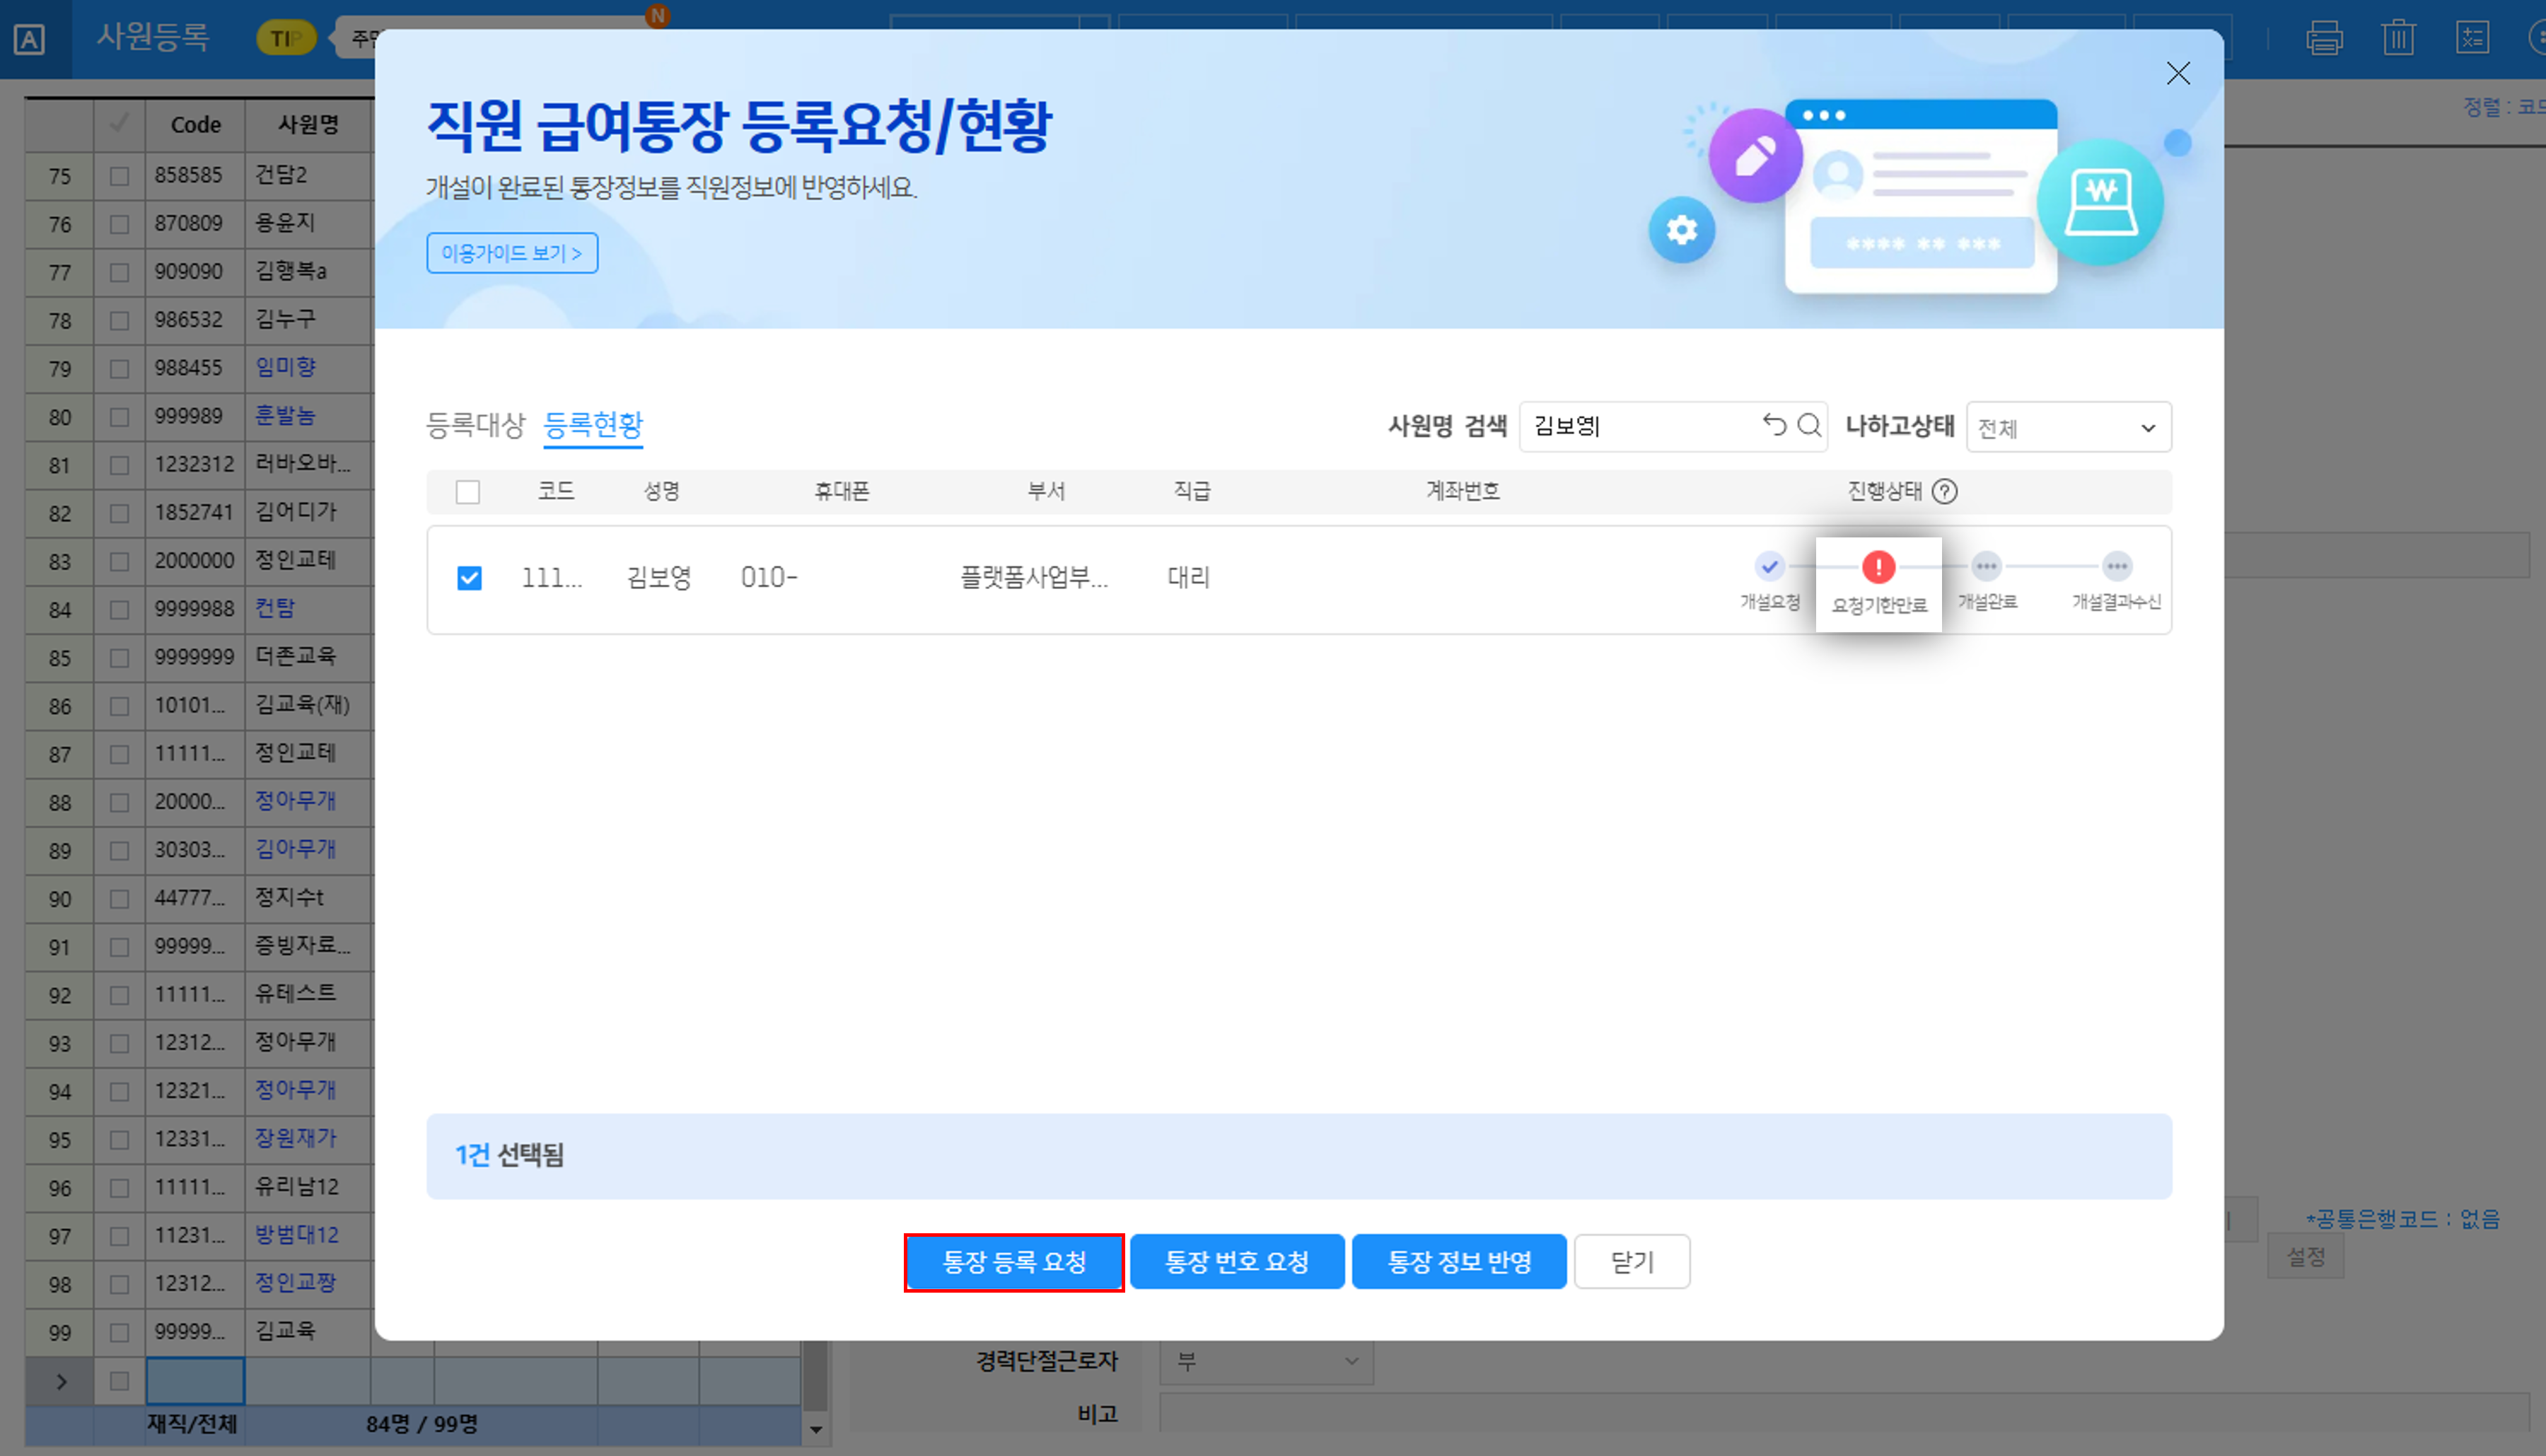Toggle checkbox for employee 999989 훈발놈
2546x1456 pixels.
(x=119, y=417)
